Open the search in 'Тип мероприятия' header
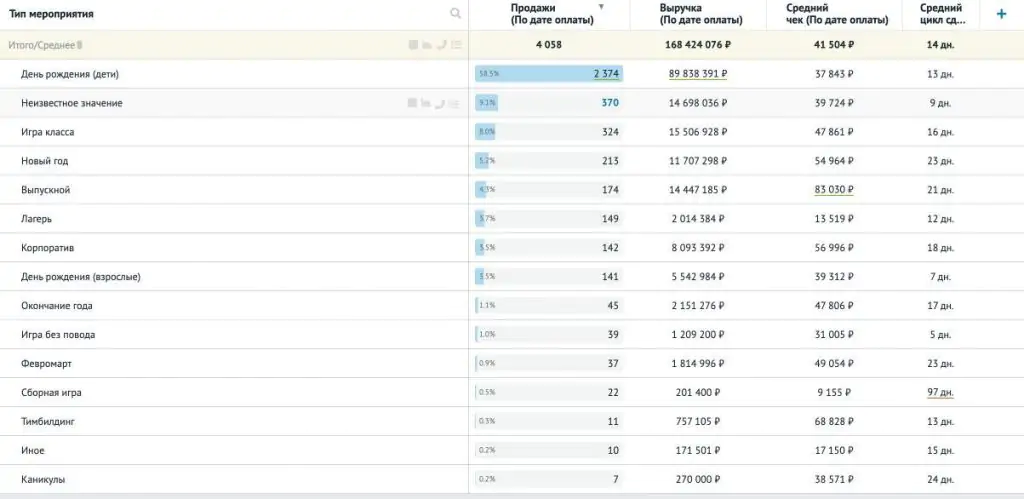The width and height of the screenshot is (1024, 499). coord(455,14)
